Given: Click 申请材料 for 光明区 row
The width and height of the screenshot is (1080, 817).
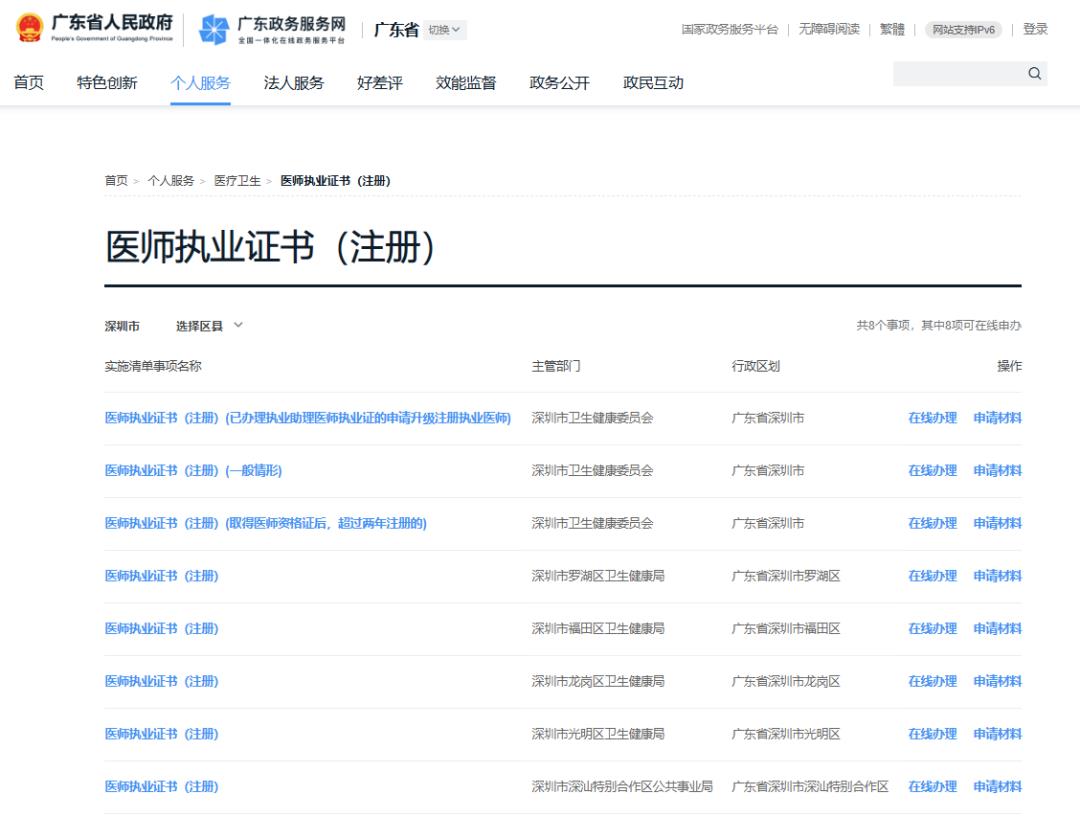Looking at the screenshot, I should point(997,734).
